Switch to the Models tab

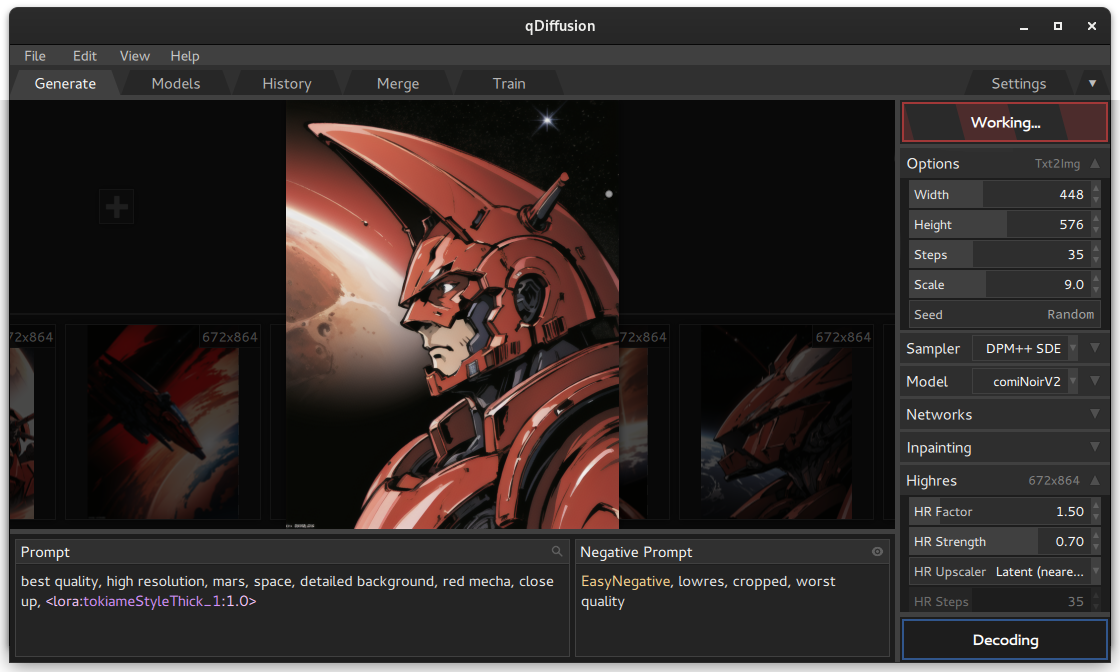[176, 84]
